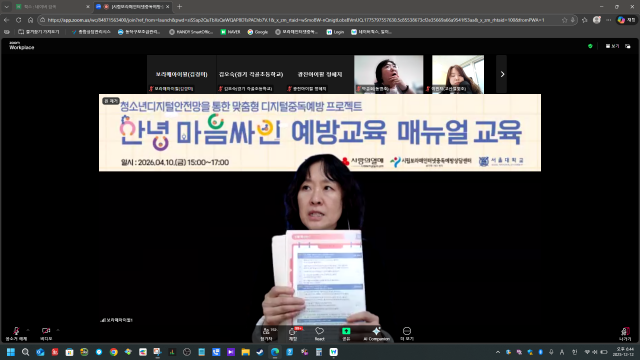Open the import favorites bookmark item
This screenshot has height=360, width=640.
coord(39,32)
